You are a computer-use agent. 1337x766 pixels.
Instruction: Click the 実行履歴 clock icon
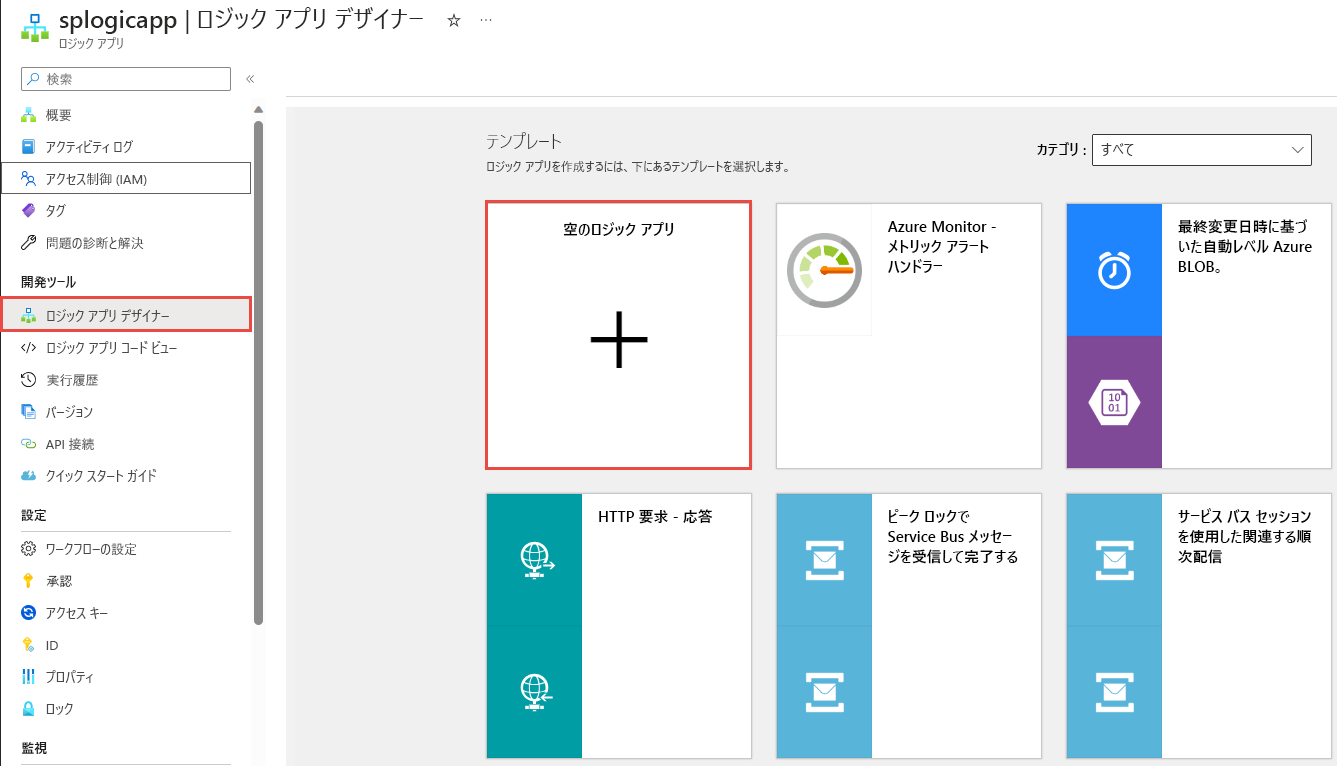point(29,380)
